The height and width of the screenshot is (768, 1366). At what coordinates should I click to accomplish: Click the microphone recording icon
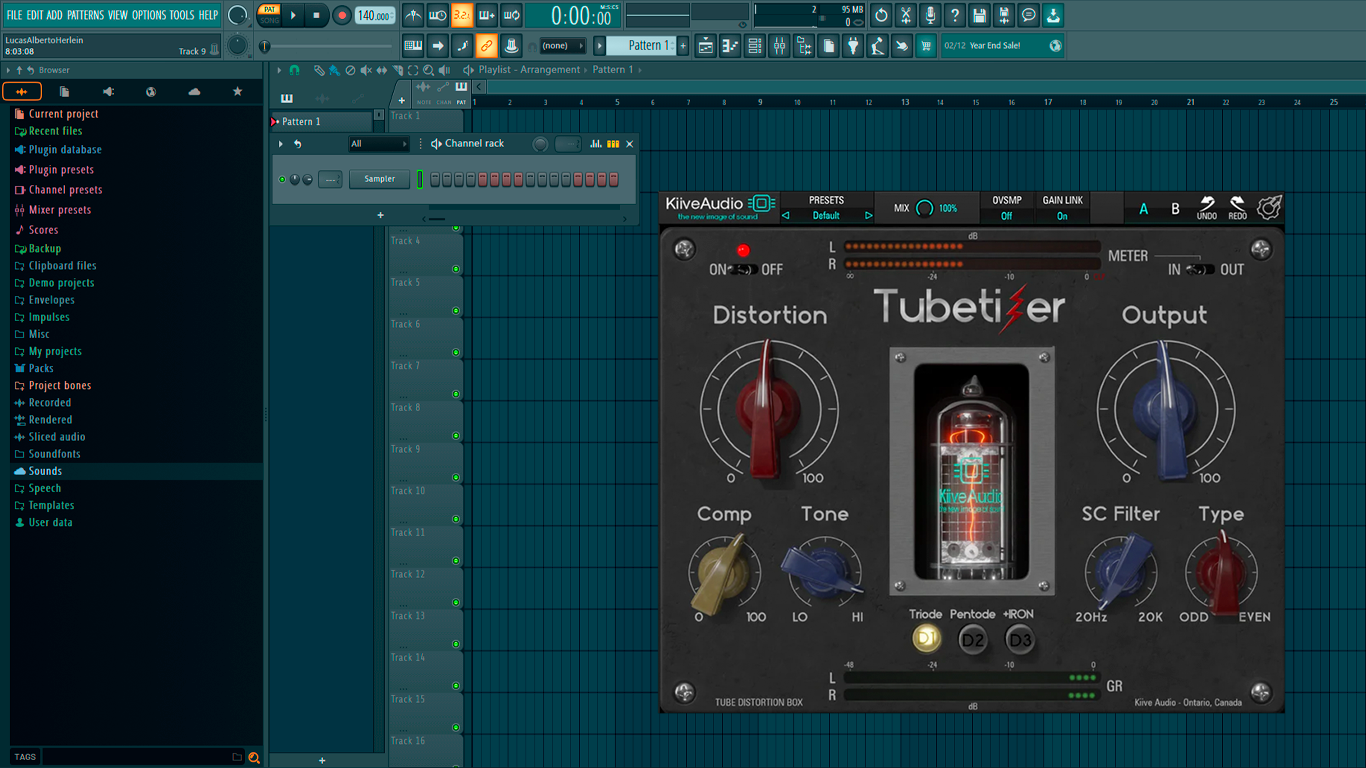pos(930,15)
